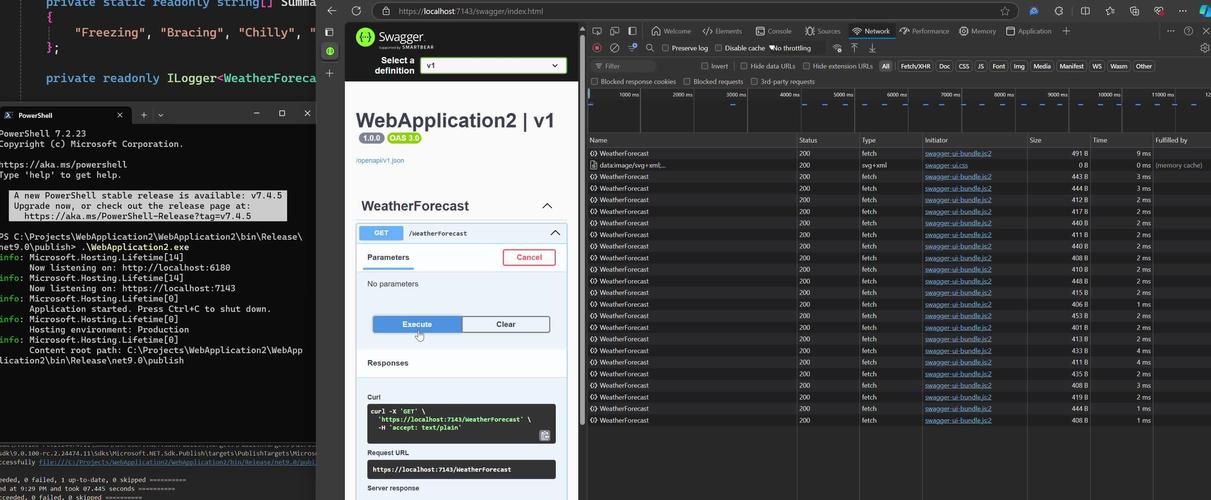Switch to the Console tab
The width and height of the screenshot is (1211, 500).
tap(773, 31)
